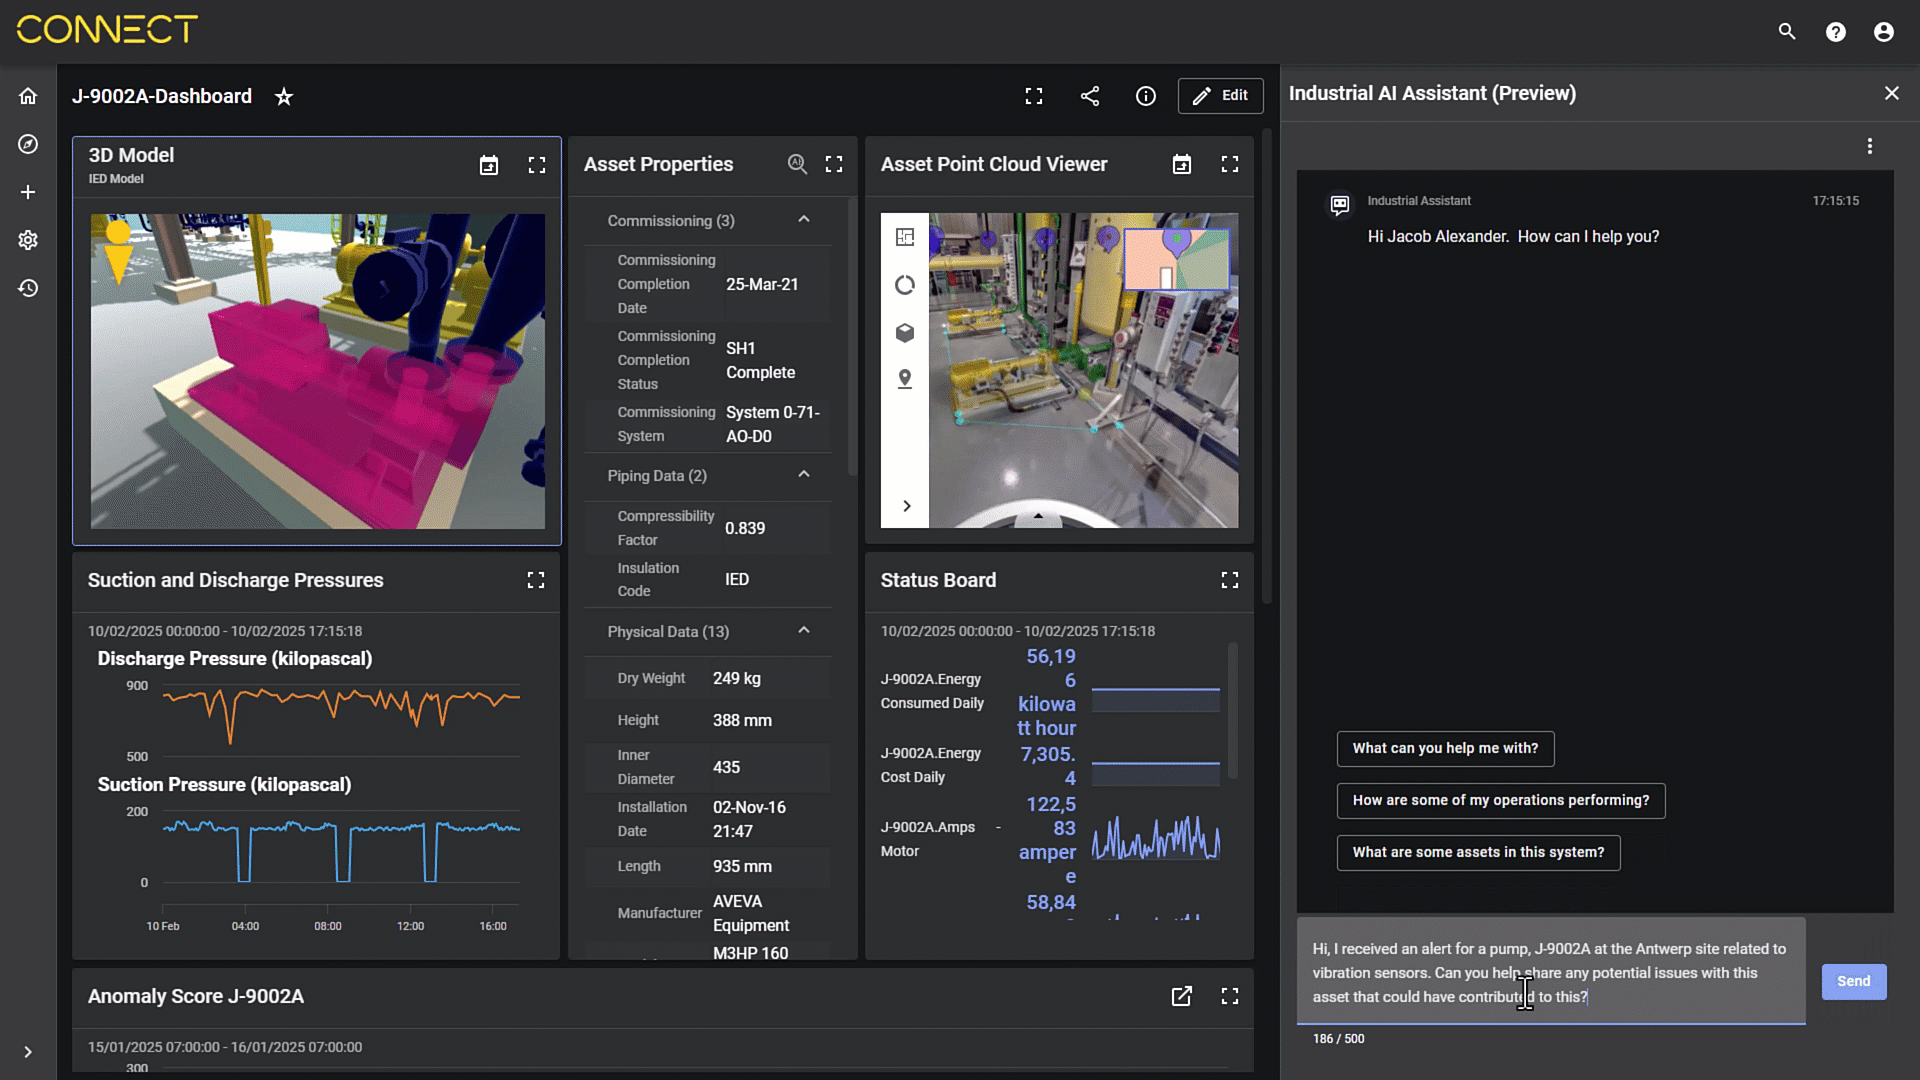Select the 3D cube view tool
Image resolution: width=1920 pixels, height=1080 pixels.
(x=905, y=333)
